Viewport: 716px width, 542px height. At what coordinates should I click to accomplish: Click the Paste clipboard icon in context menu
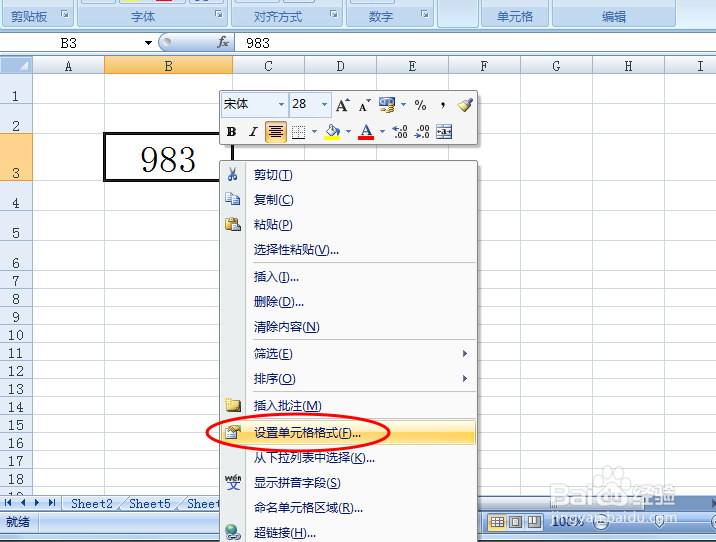233,224
